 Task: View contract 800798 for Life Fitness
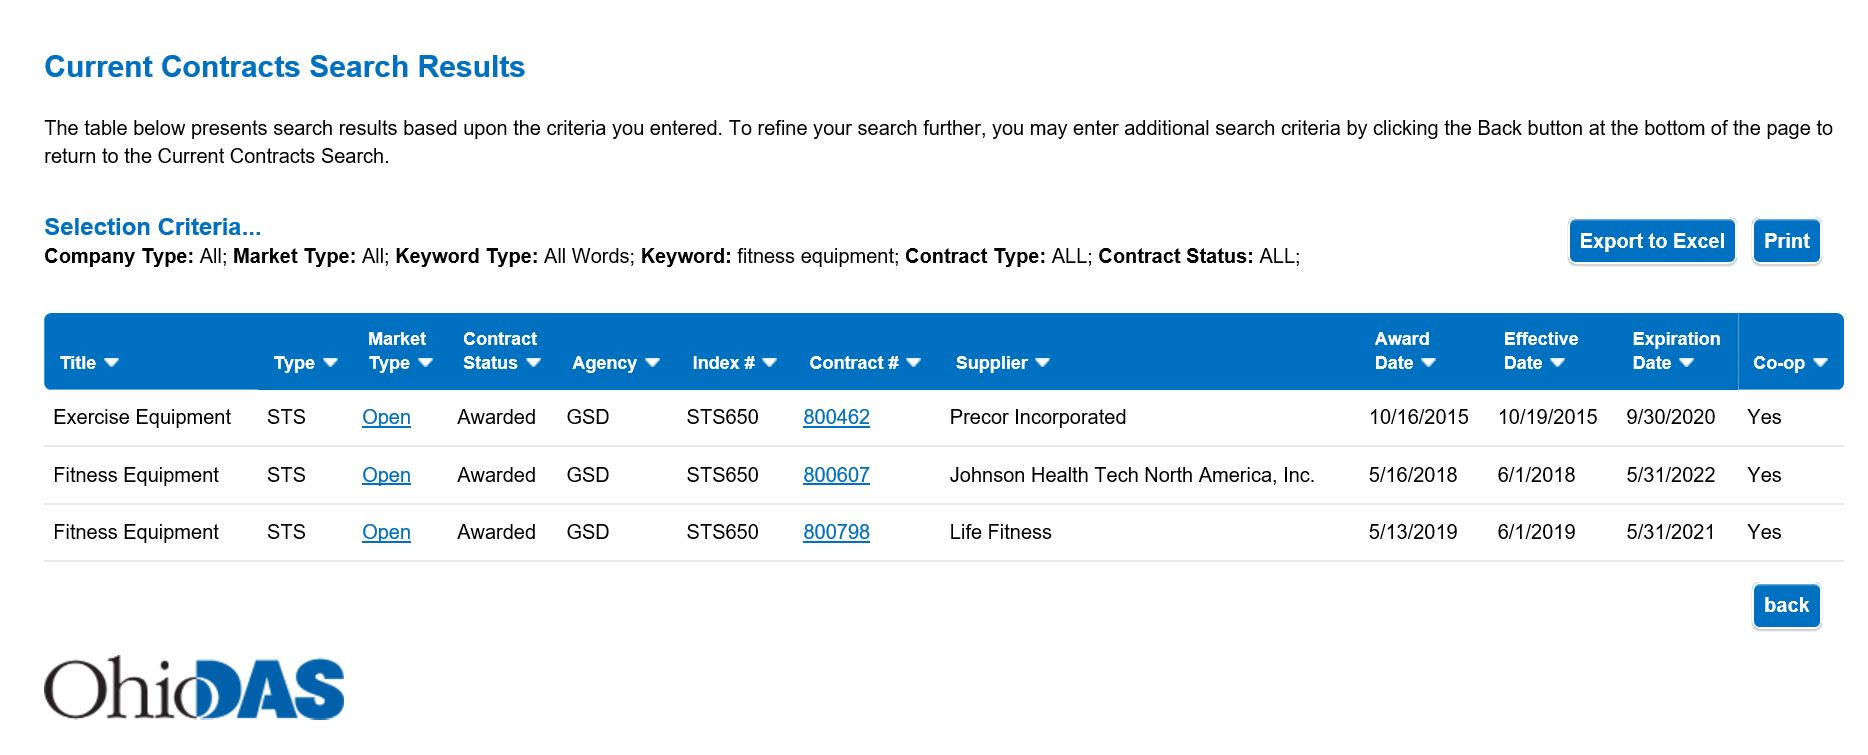836,532
